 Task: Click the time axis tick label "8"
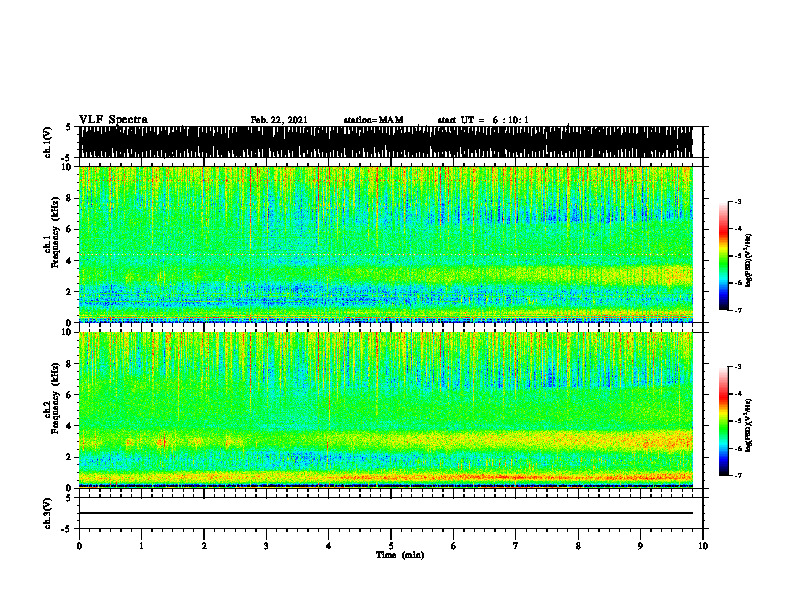(578, 546)
